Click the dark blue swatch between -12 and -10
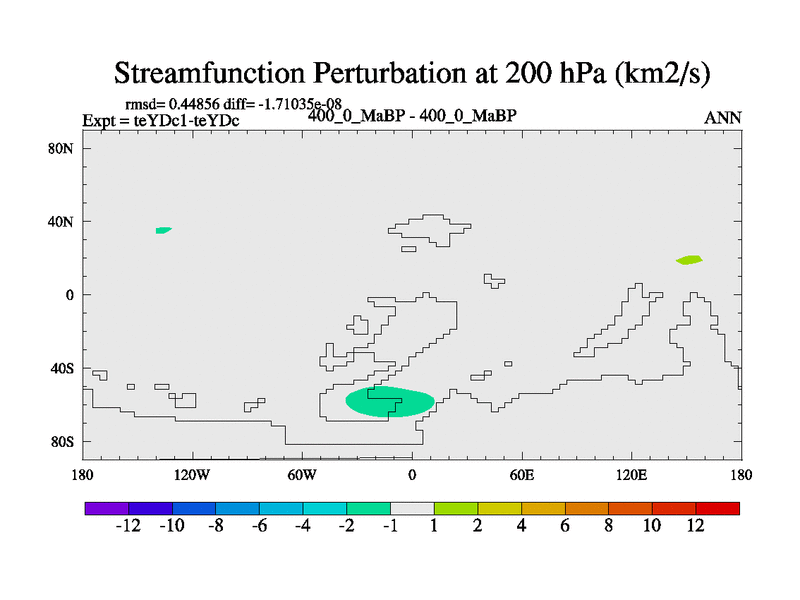Screen dimensions: 800x600 pos(150,508)
